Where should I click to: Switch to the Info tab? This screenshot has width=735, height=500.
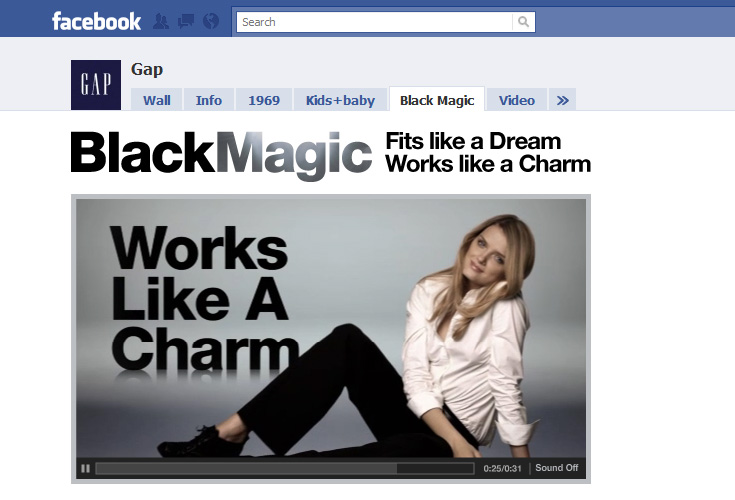coord(209,100)
